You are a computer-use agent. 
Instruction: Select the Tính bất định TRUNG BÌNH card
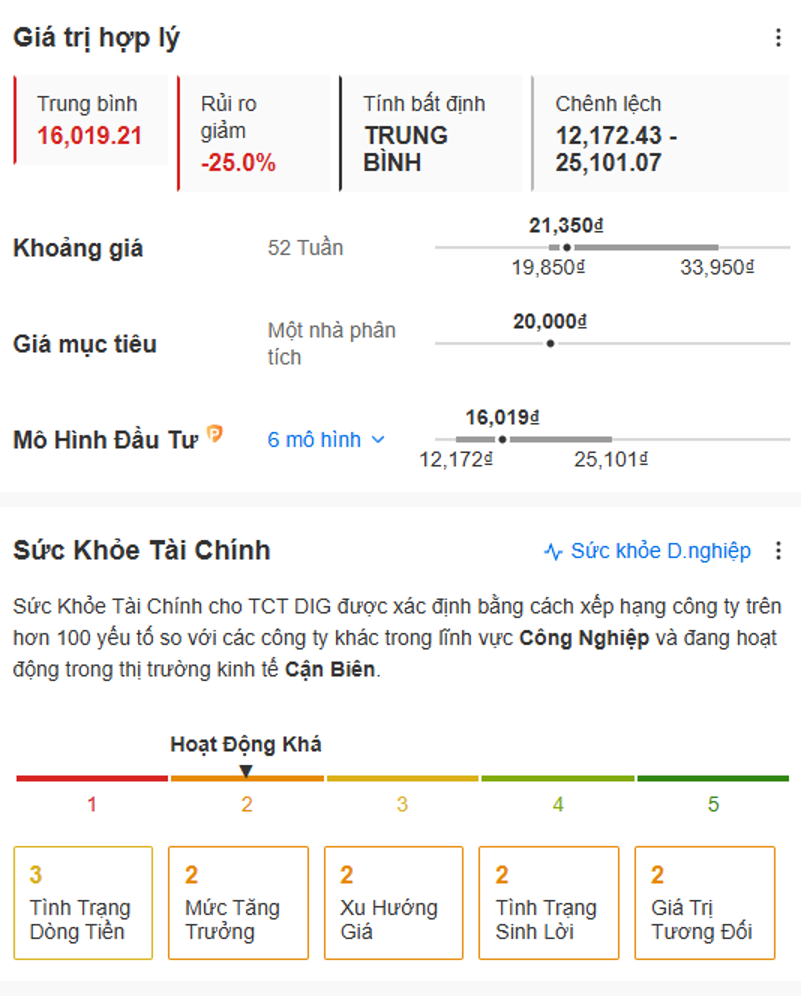coord(431,133)
